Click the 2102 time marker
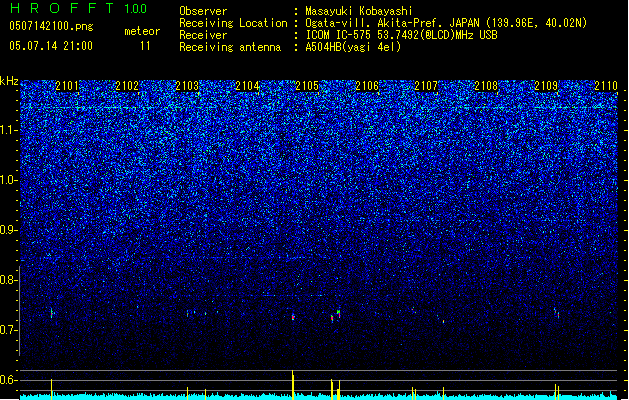 point(127,86)
